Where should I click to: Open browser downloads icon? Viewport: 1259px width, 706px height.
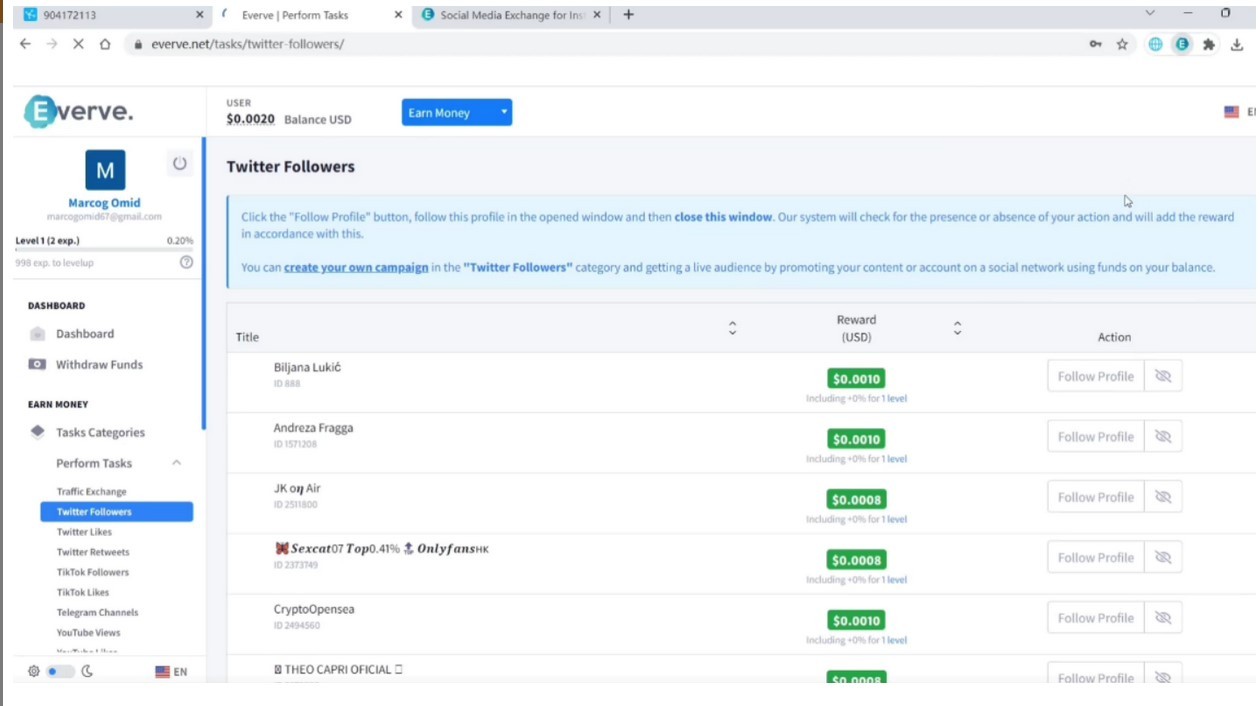click(x=1237, y=44)
